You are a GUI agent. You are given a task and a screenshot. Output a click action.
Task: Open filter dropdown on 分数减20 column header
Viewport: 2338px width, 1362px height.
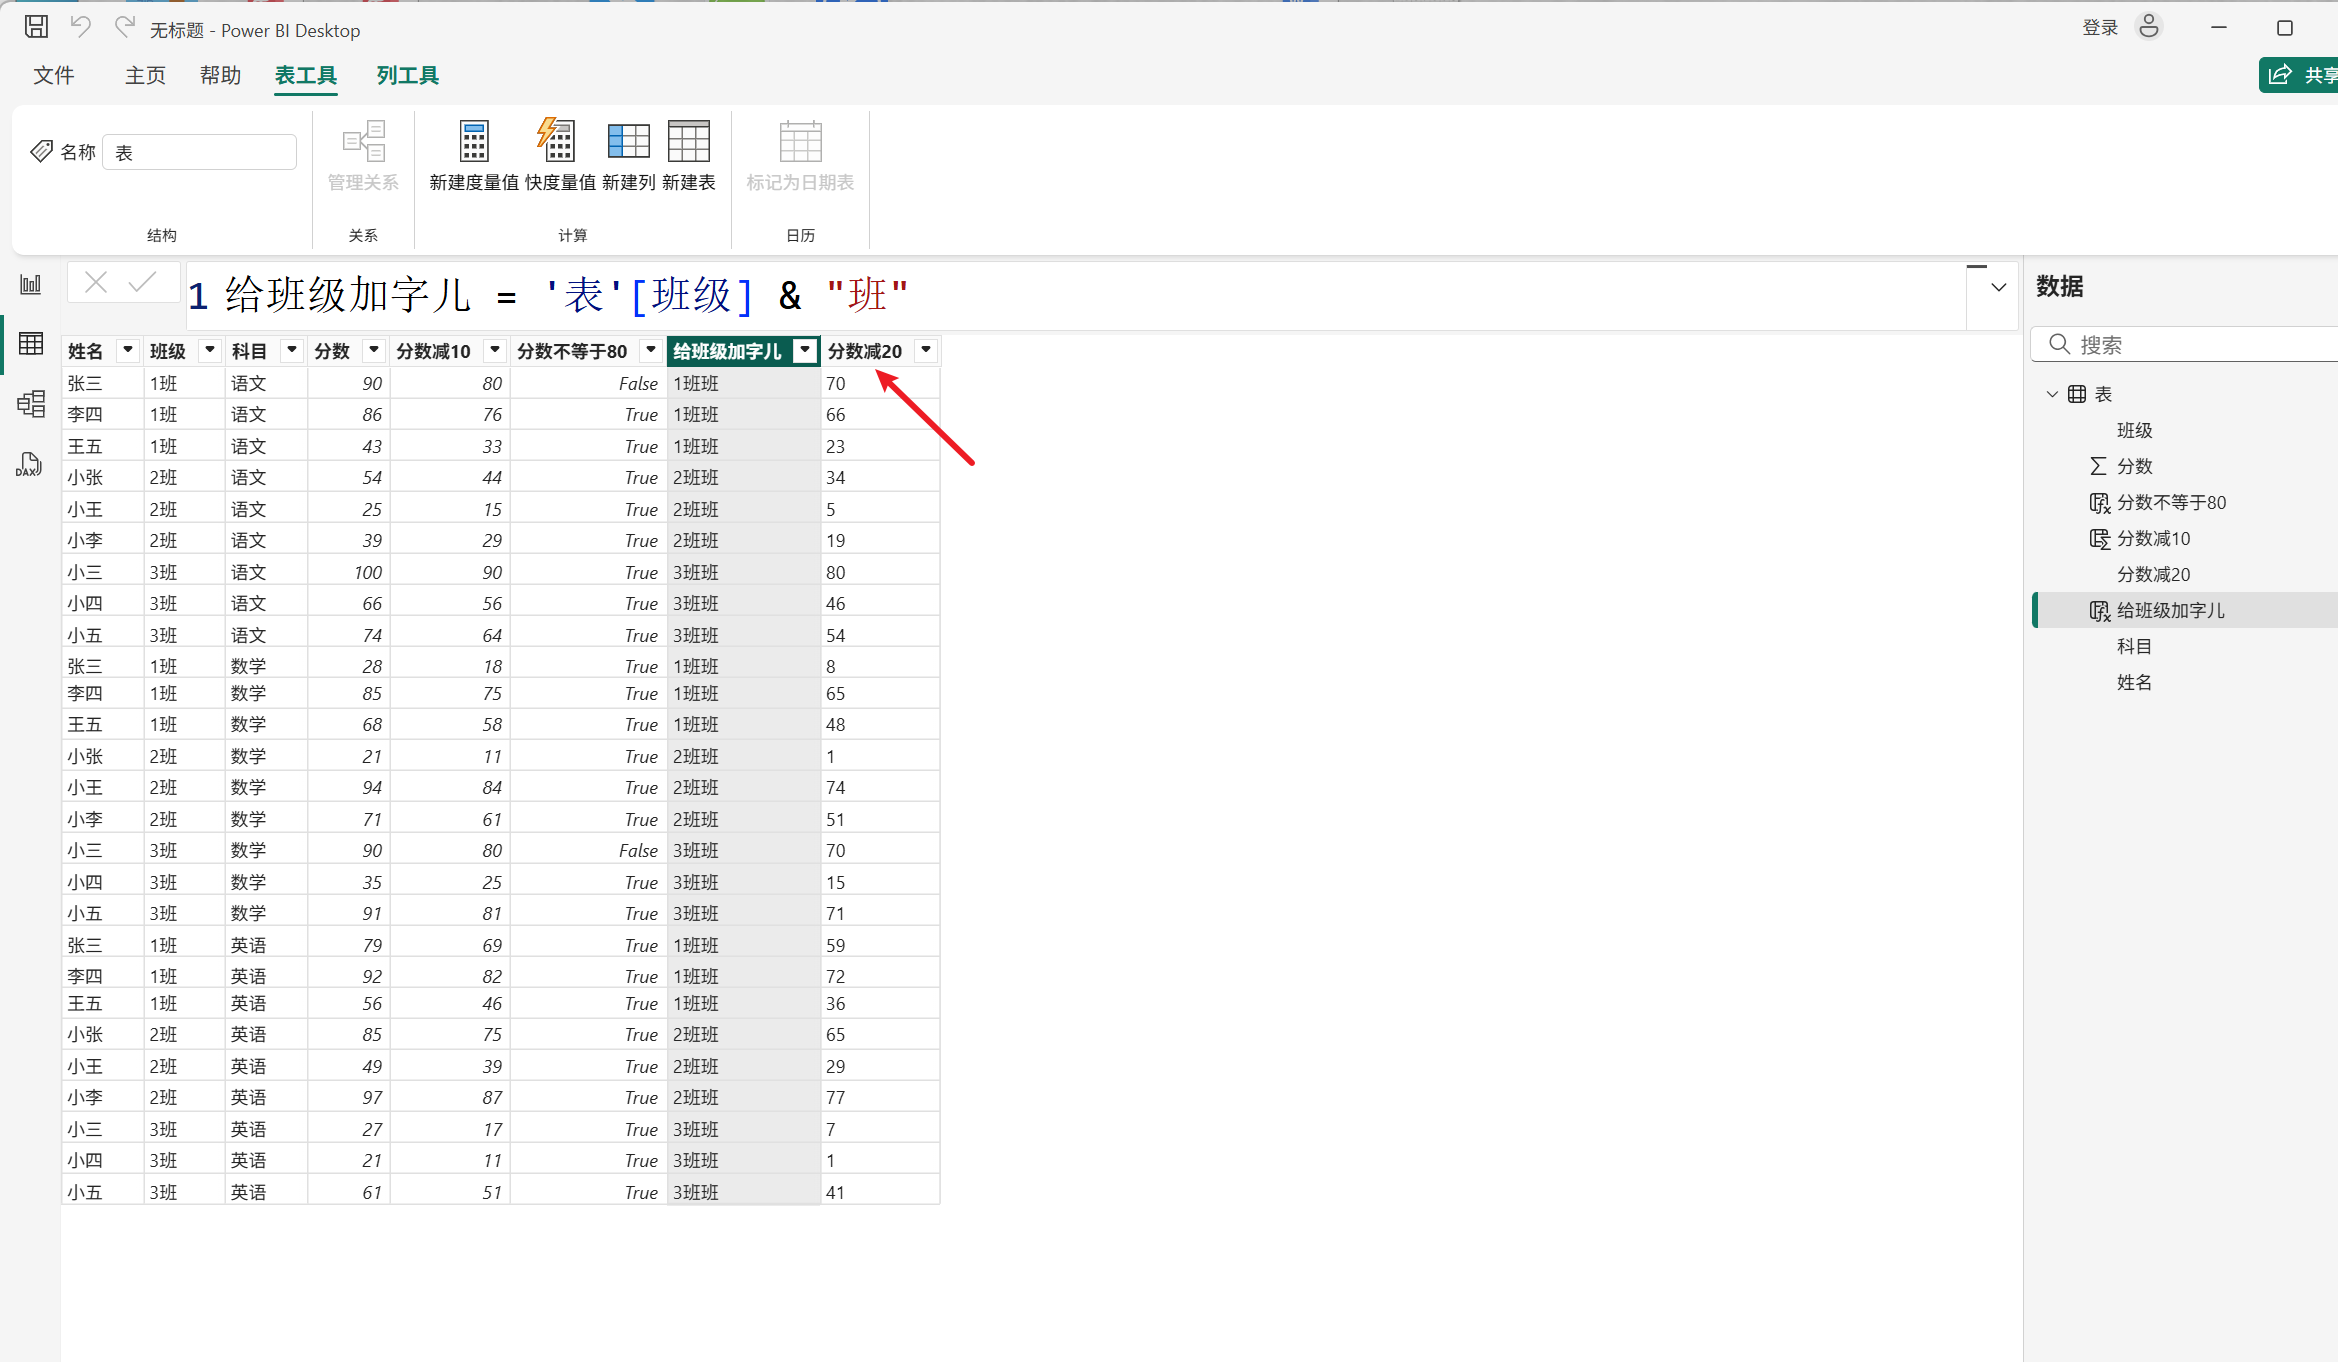point(926,350)
